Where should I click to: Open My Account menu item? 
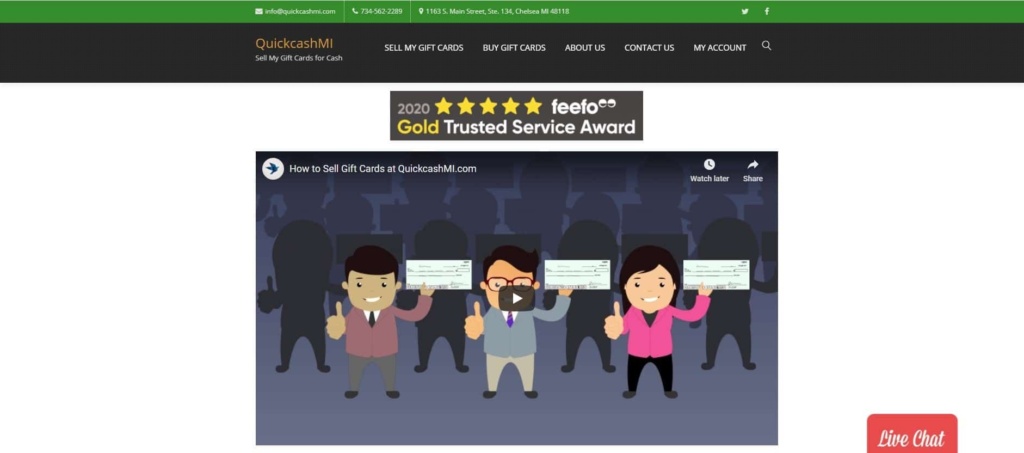720,48
